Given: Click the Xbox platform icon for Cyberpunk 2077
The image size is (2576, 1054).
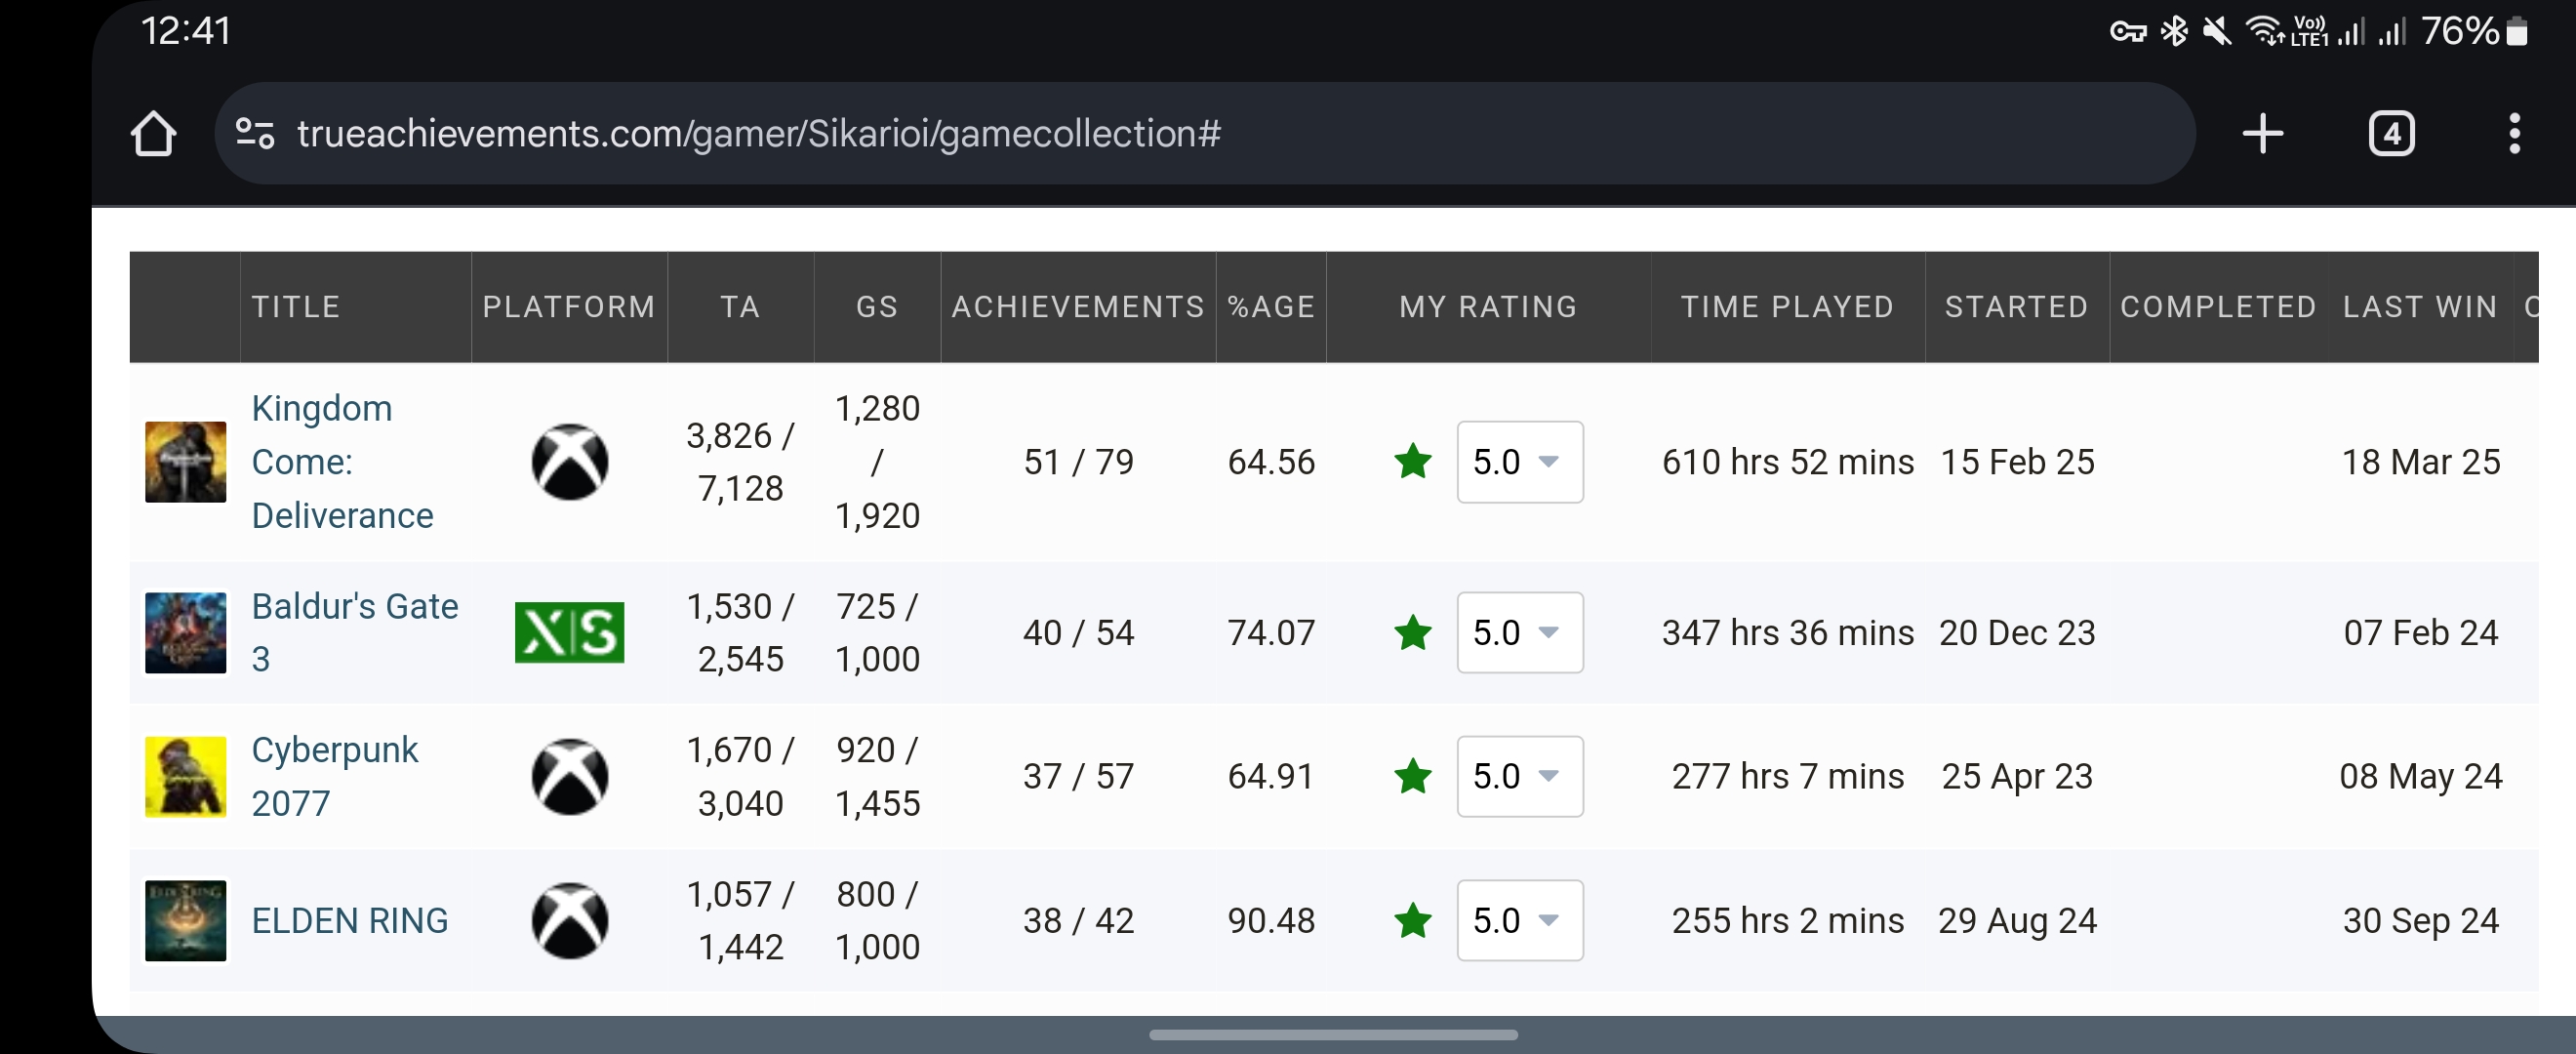Looking at the screenshot, I should tap(569, 777).
